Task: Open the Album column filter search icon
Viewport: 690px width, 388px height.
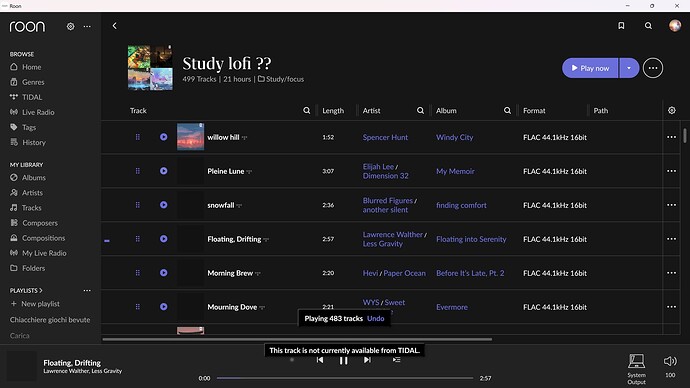Action: [507, 110]
